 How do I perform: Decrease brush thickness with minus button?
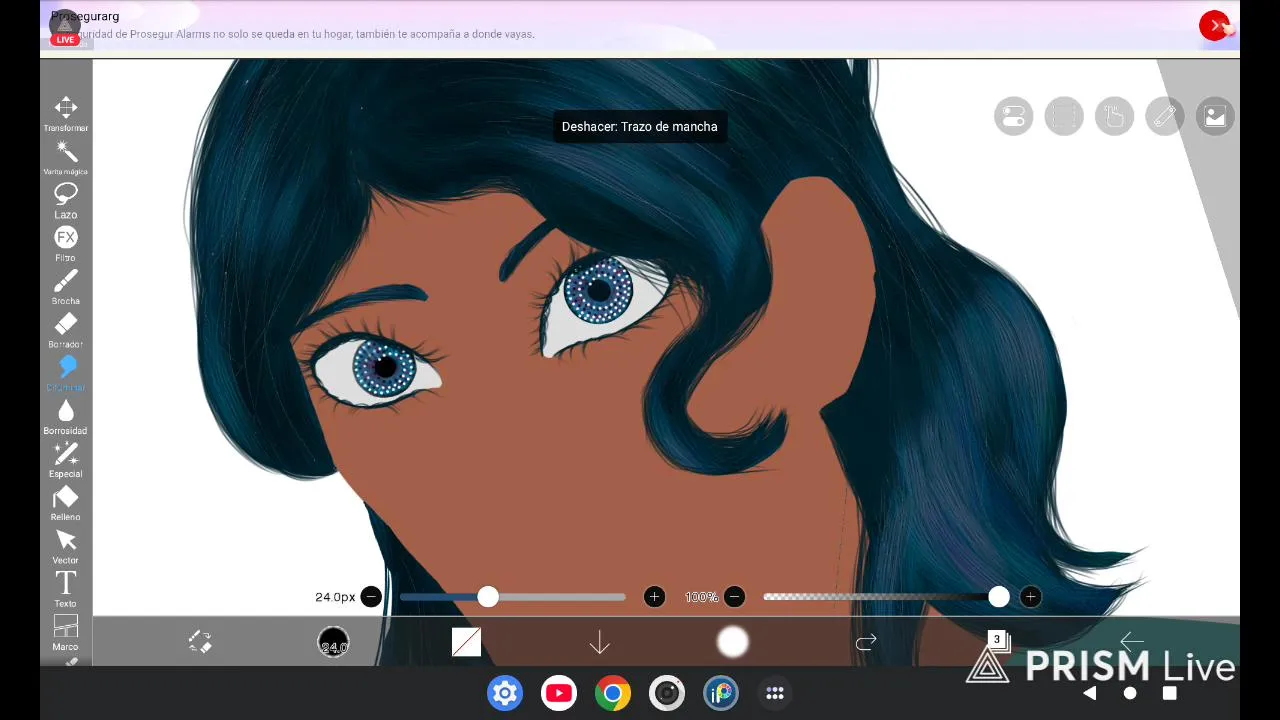click(371, 597)
